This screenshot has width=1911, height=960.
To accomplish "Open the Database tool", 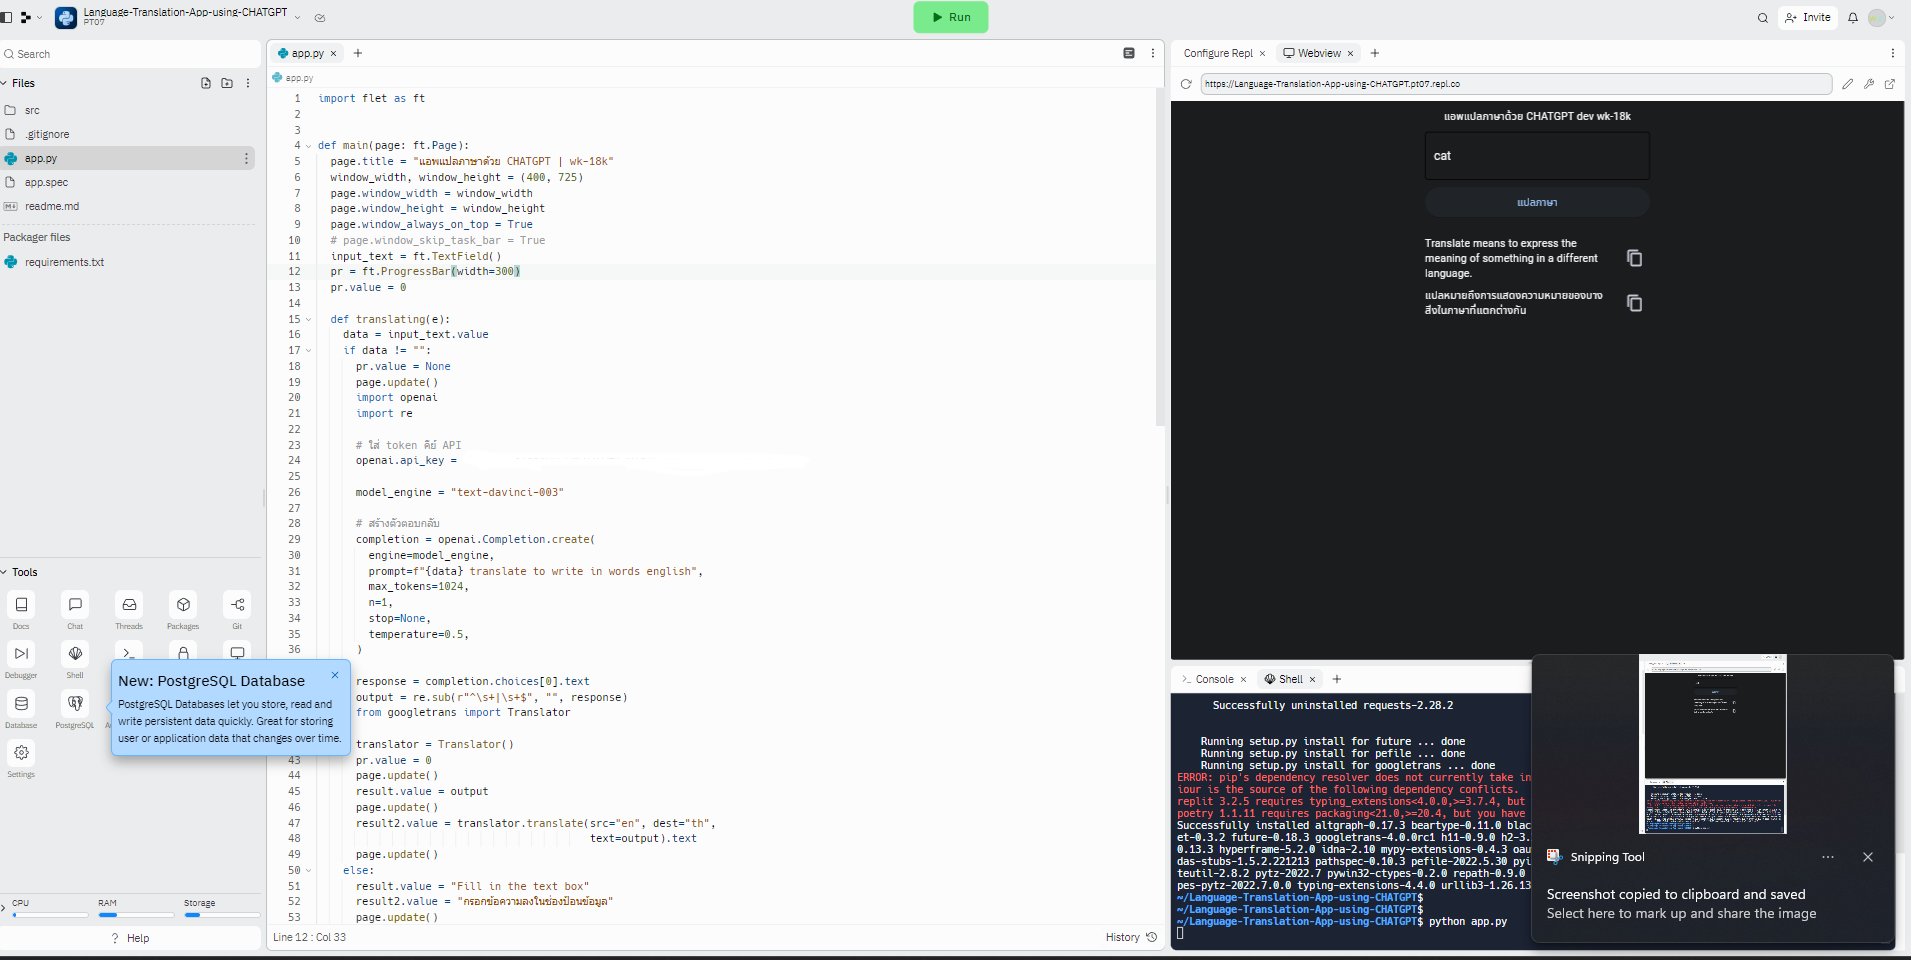I will [x=20, y=707].
